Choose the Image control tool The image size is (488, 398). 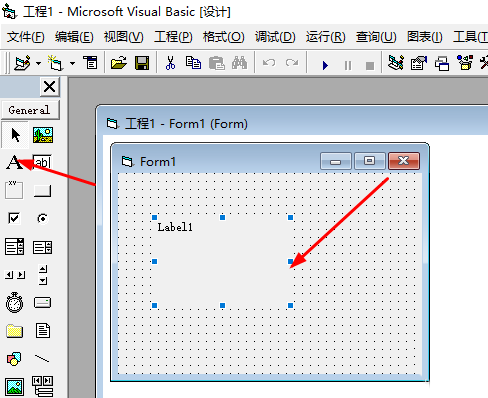tap(14, 387)
